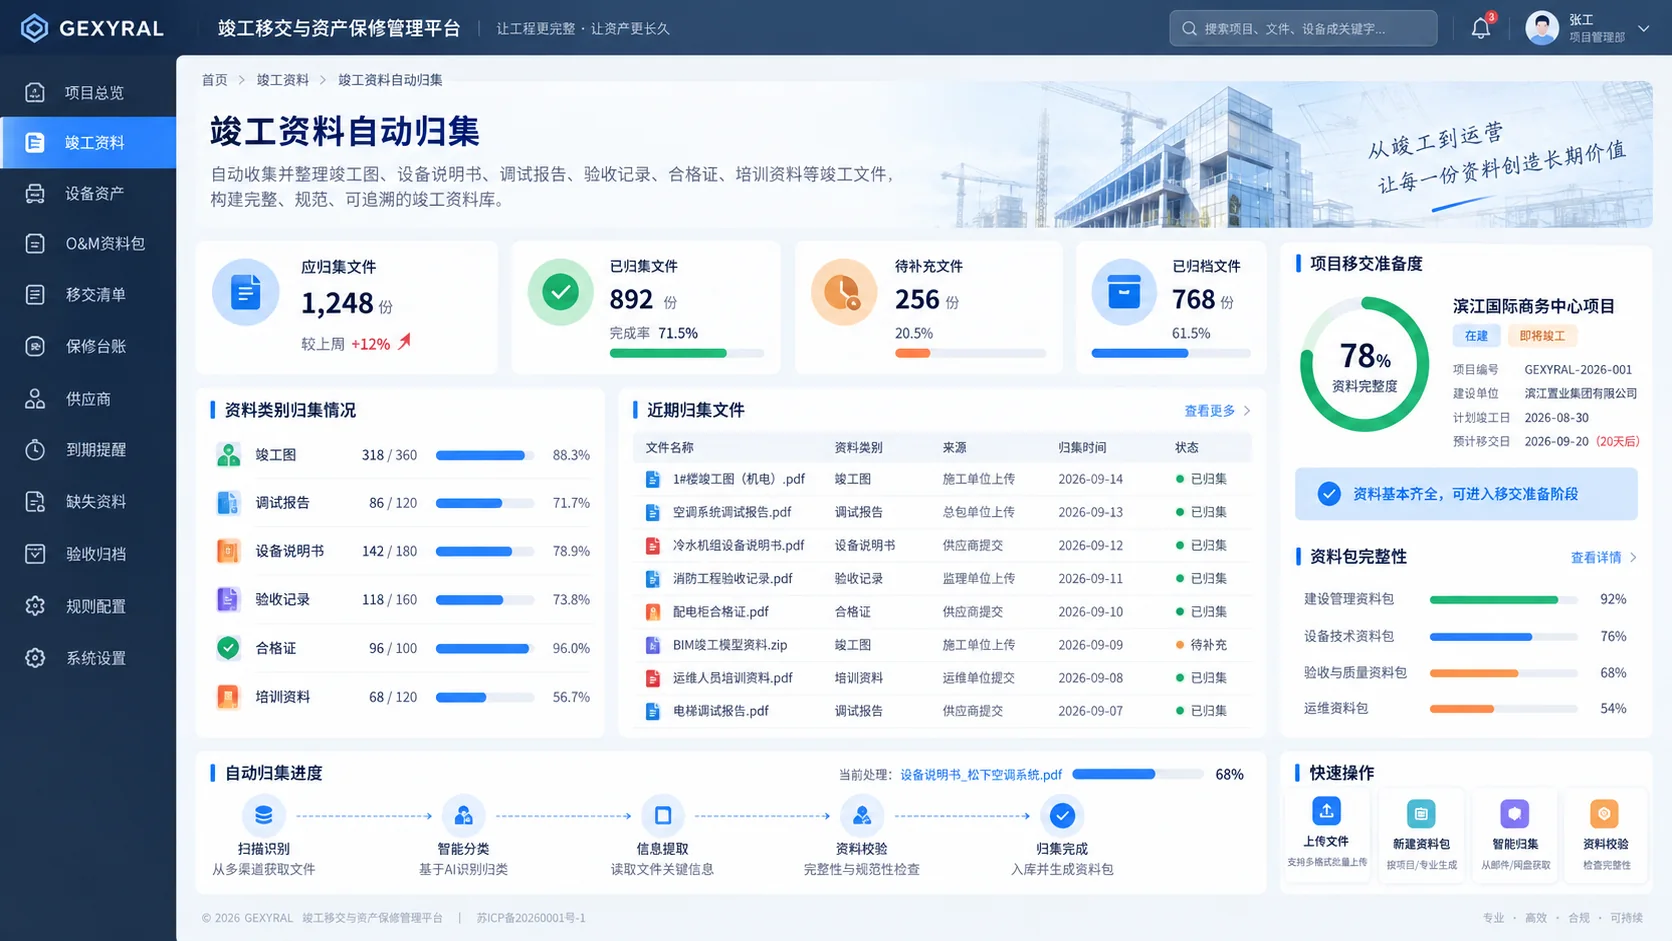Click the user avatar picture

click(1542, 28)
